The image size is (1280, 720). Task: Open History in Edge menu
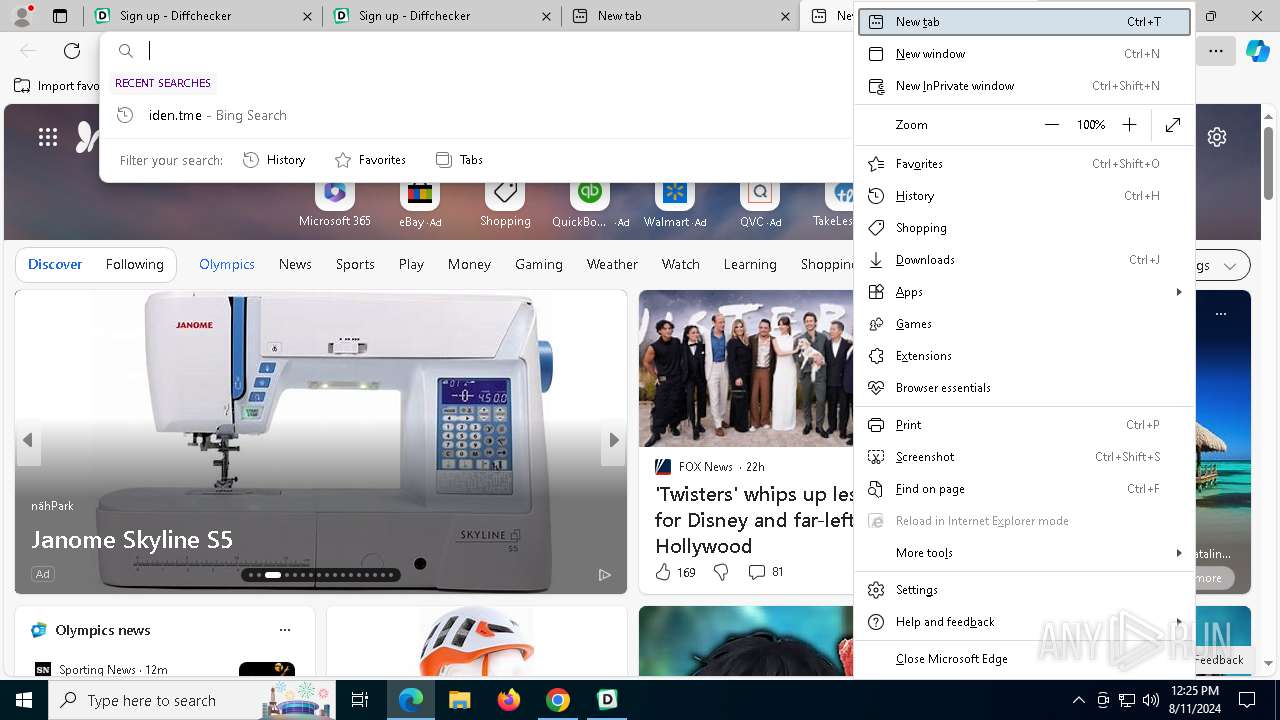pos(1025,196)
